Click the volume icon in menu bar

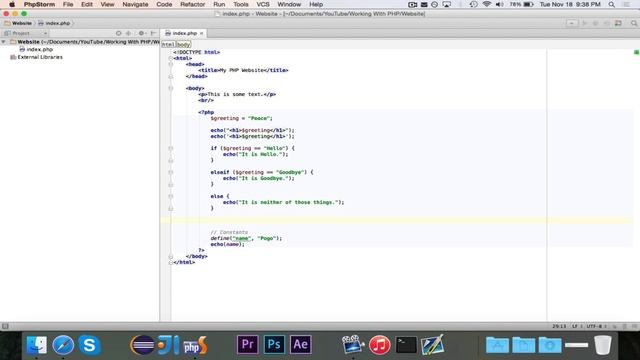click(x=499, y=4)
